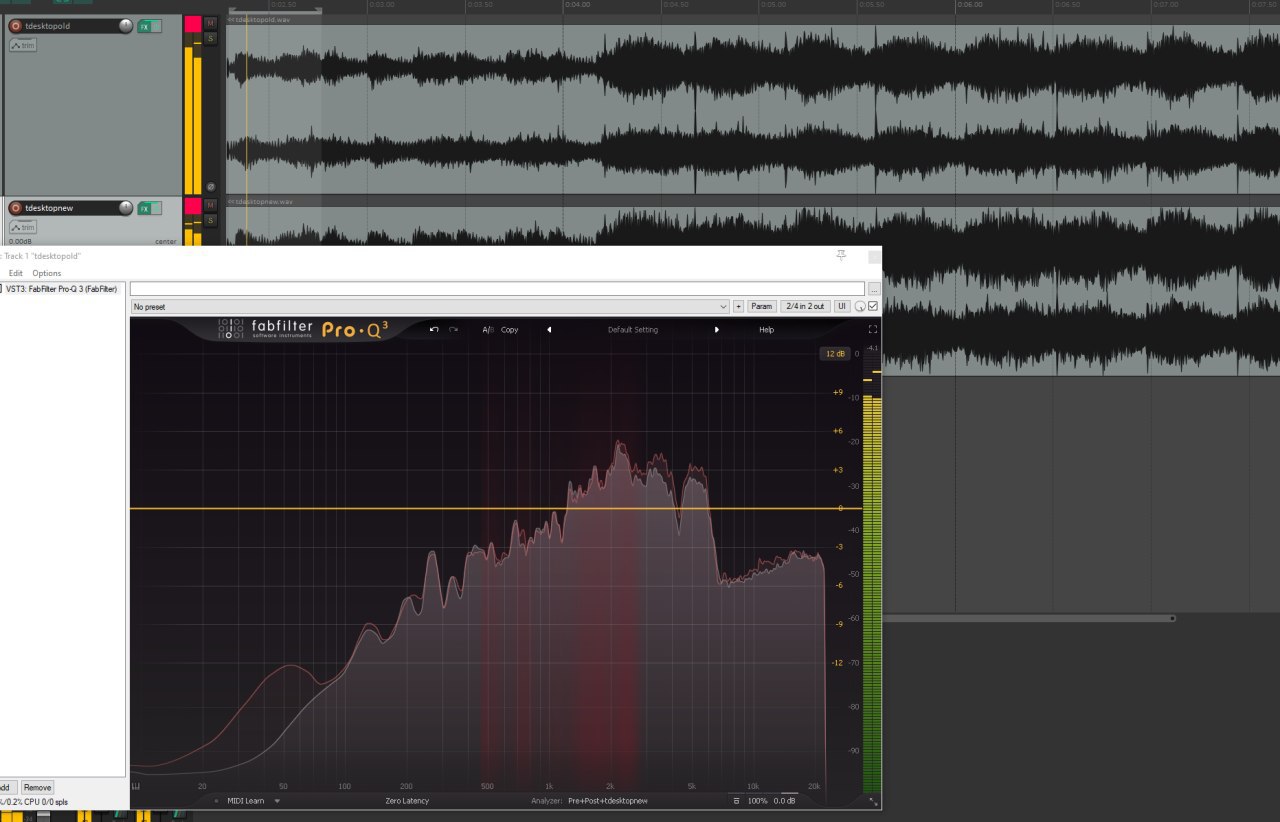This screenshot has height=822, width=1280.
Task: Enable MIDI Learn in Pro-Q 3
Action: pyautogui.click(x=246, y=801)
